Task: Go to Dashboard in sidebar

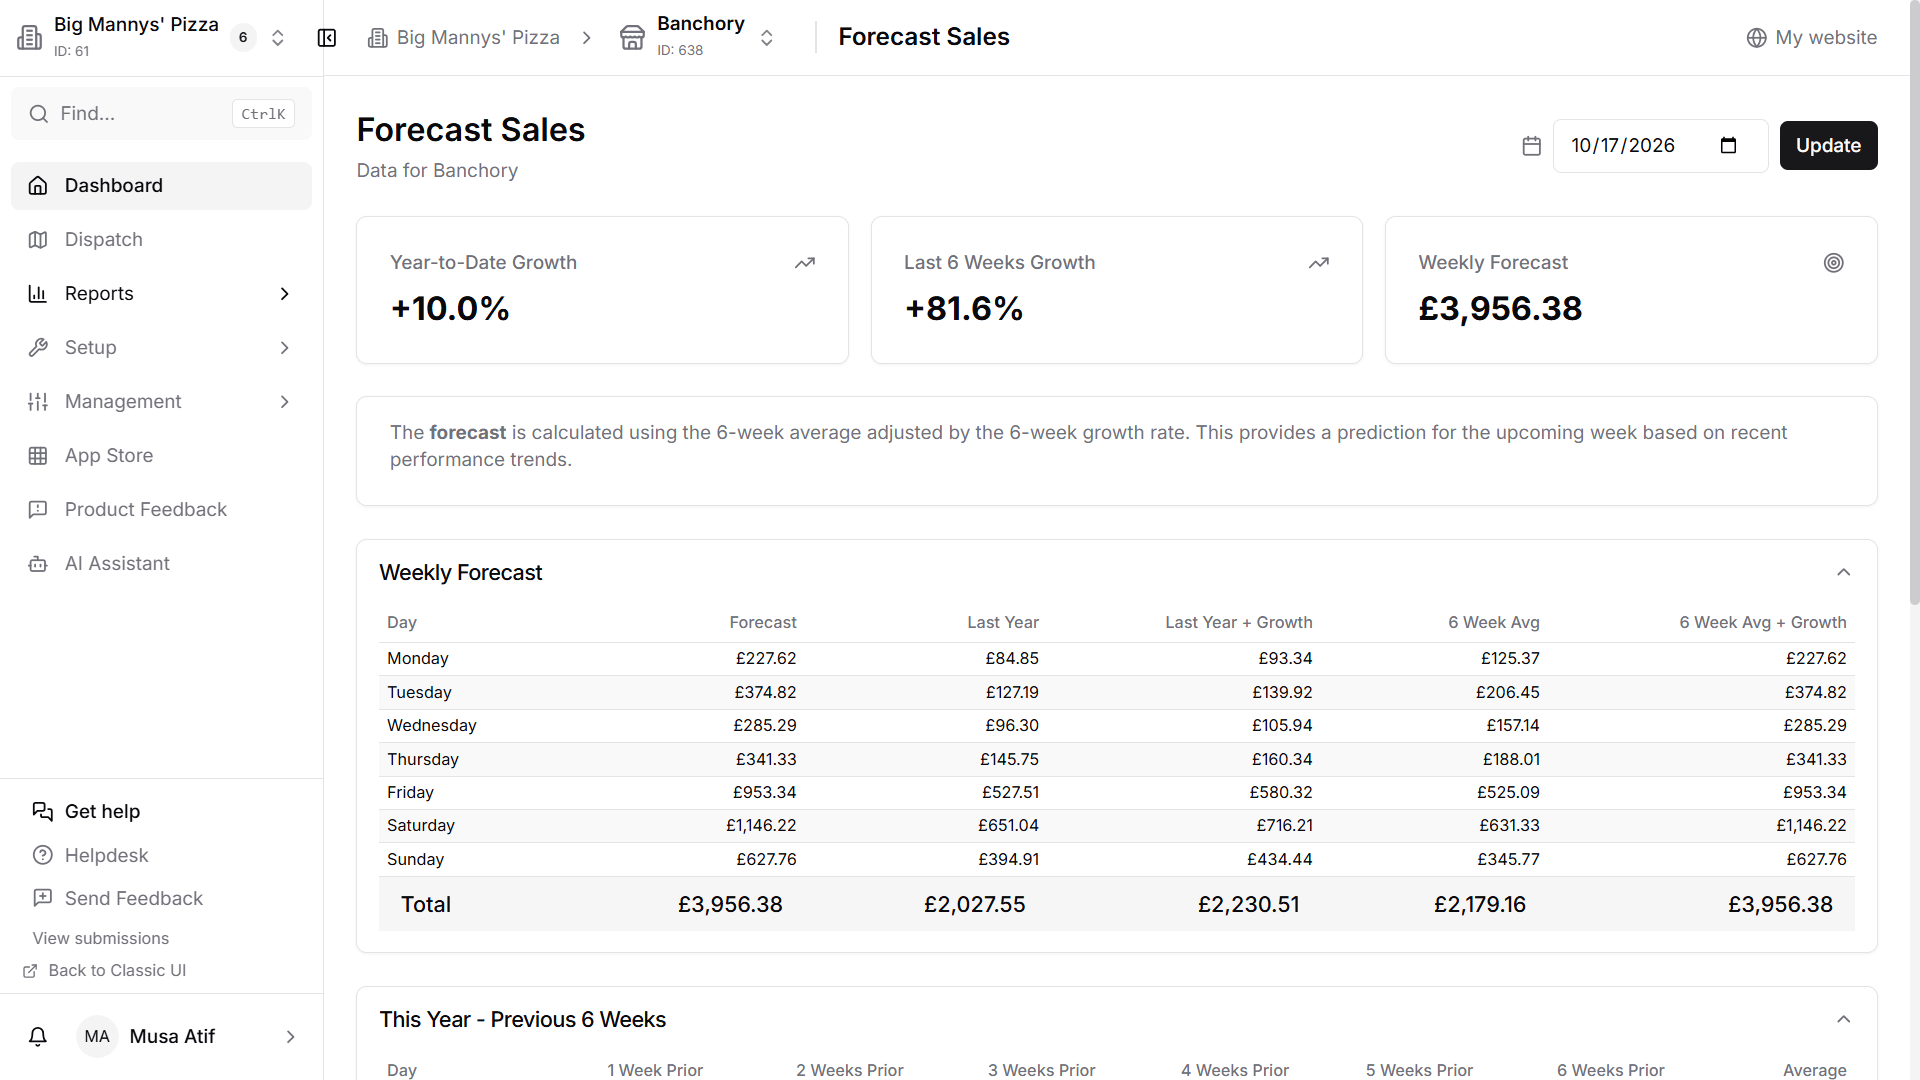Action: tap(161, 186)
